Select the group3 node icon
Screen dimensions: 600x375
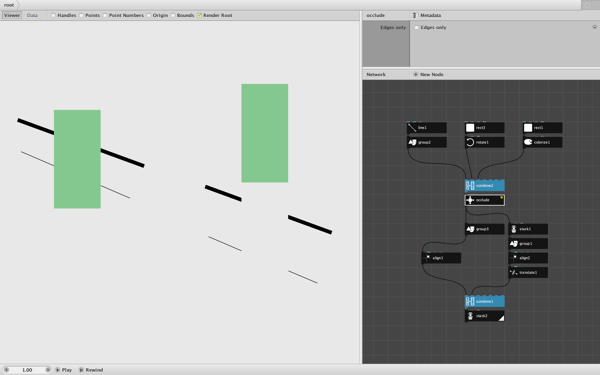(470, 229)
